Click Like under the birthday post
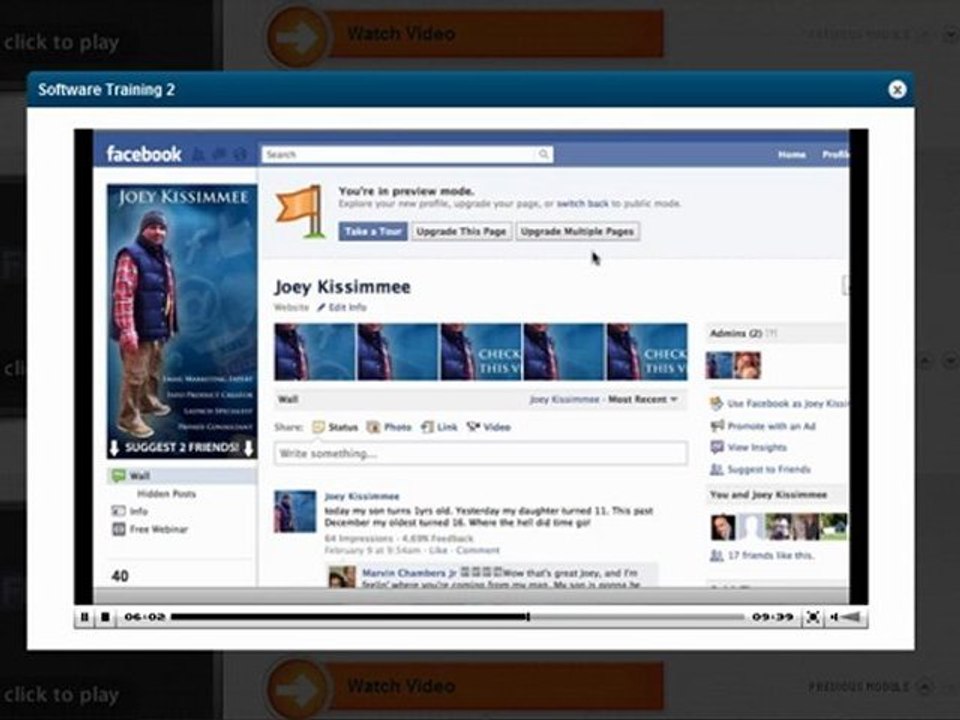 438,550
